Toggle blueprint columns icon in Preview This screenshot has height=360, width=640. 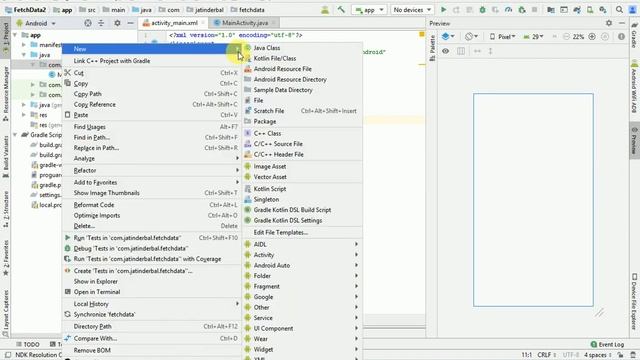pos(461,51)
